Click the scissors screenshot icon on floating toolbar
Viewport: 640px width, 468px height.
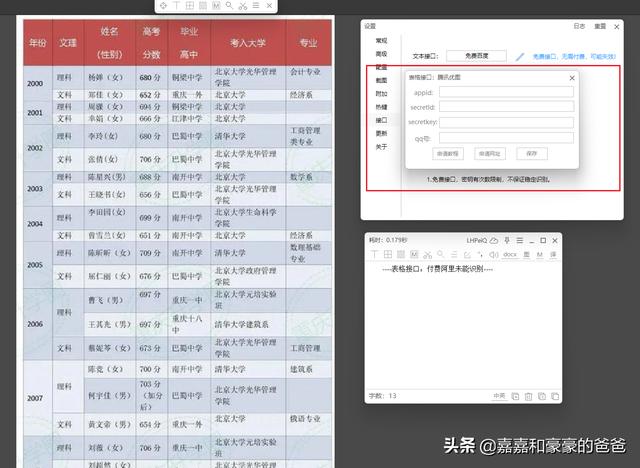click(x=243, y=6)
